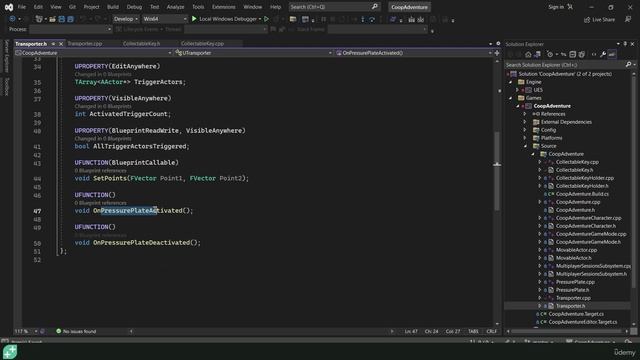Open the File menu
Viewport: 640px width, 360px height.
22,7
